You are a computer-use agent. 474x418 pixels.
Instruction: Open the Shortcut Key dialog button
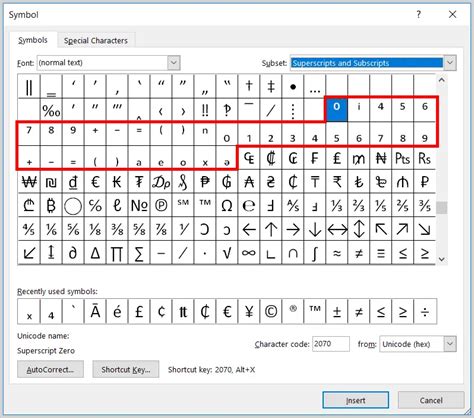pyautogui.click(x=126, y=369)
